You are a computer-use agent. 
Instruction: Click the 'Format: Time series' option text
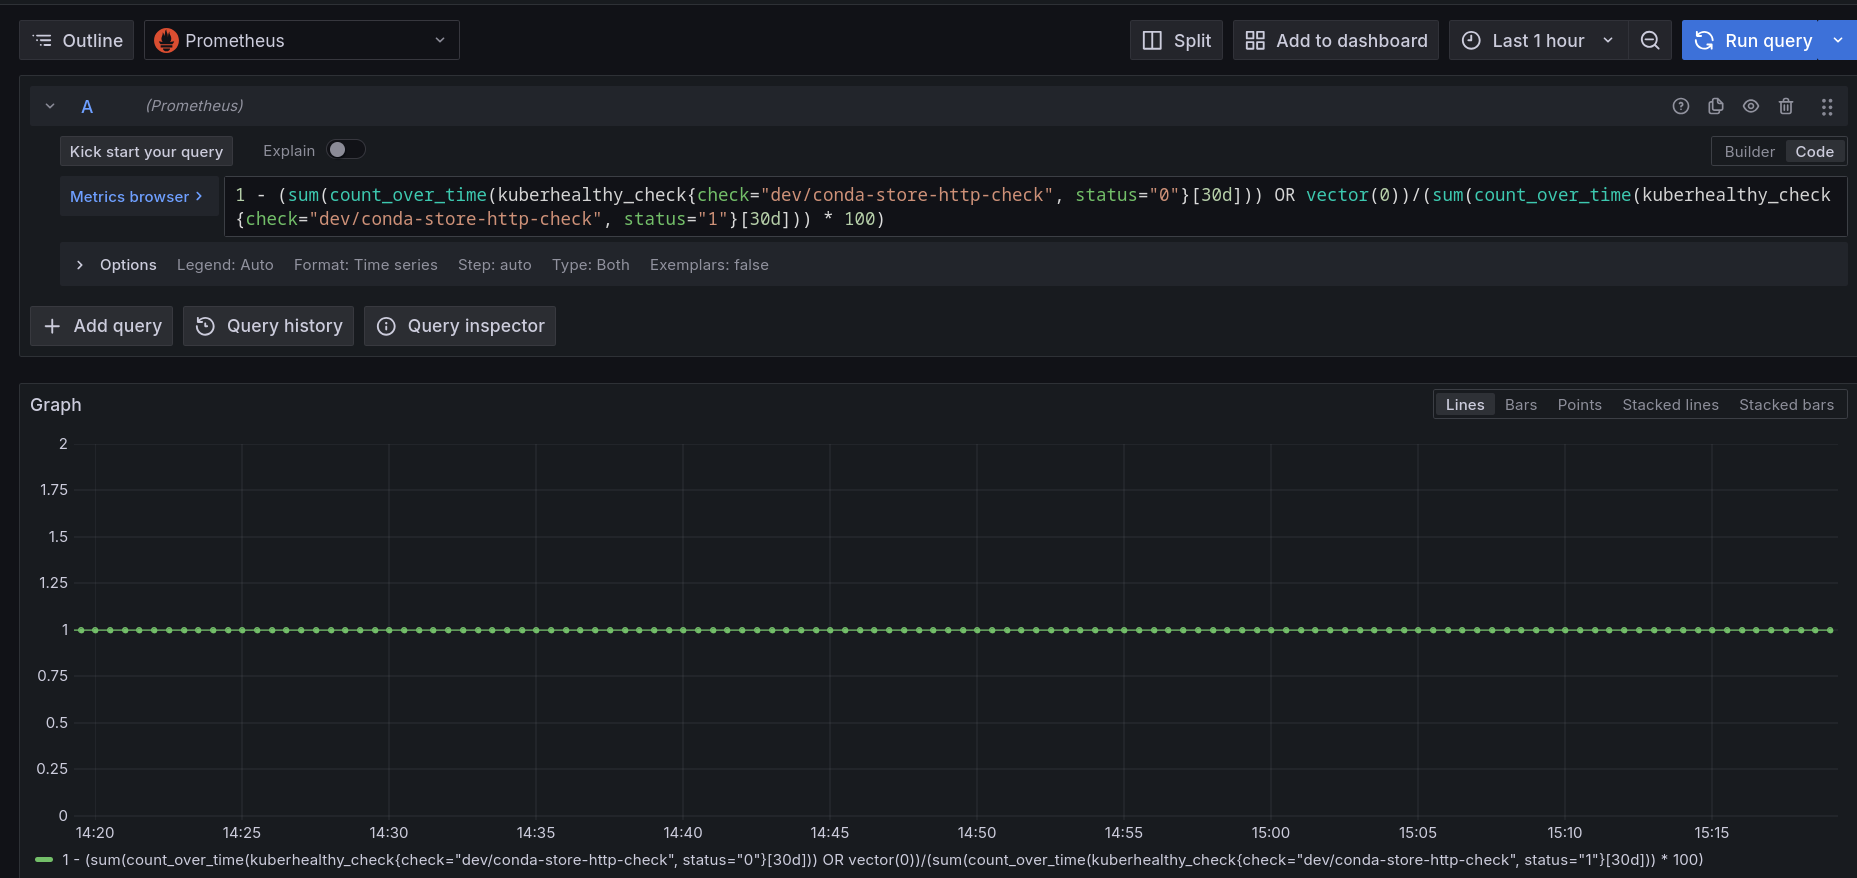point(366,264)
